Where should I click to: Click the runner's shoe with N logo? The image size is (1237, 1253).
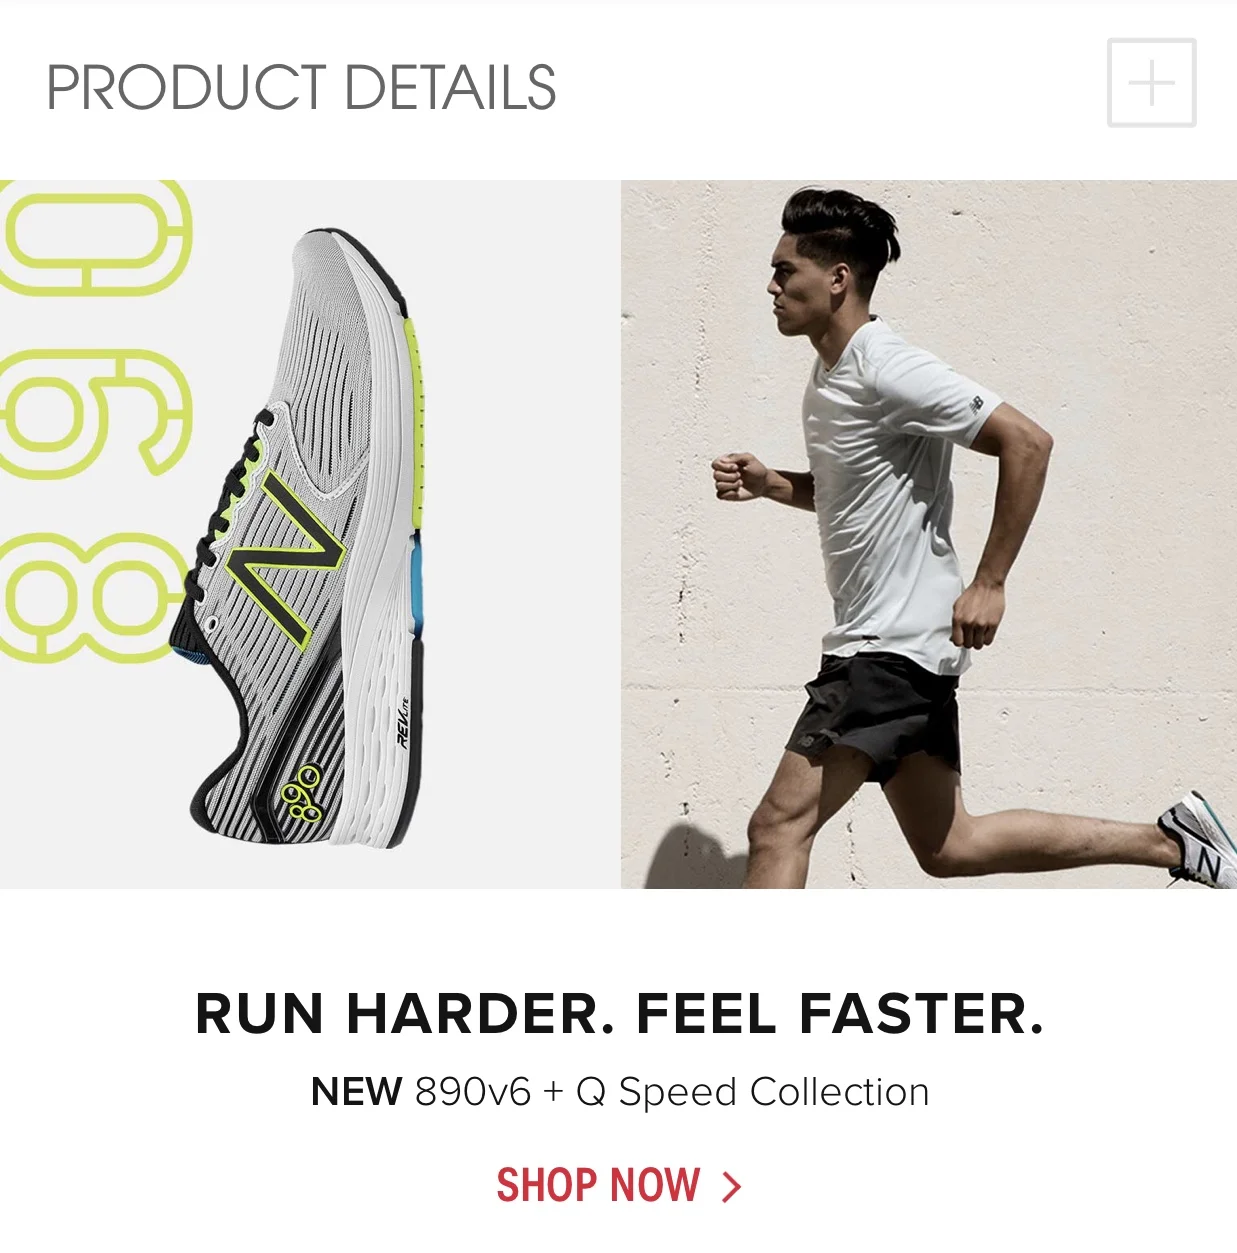(1198, 838)
